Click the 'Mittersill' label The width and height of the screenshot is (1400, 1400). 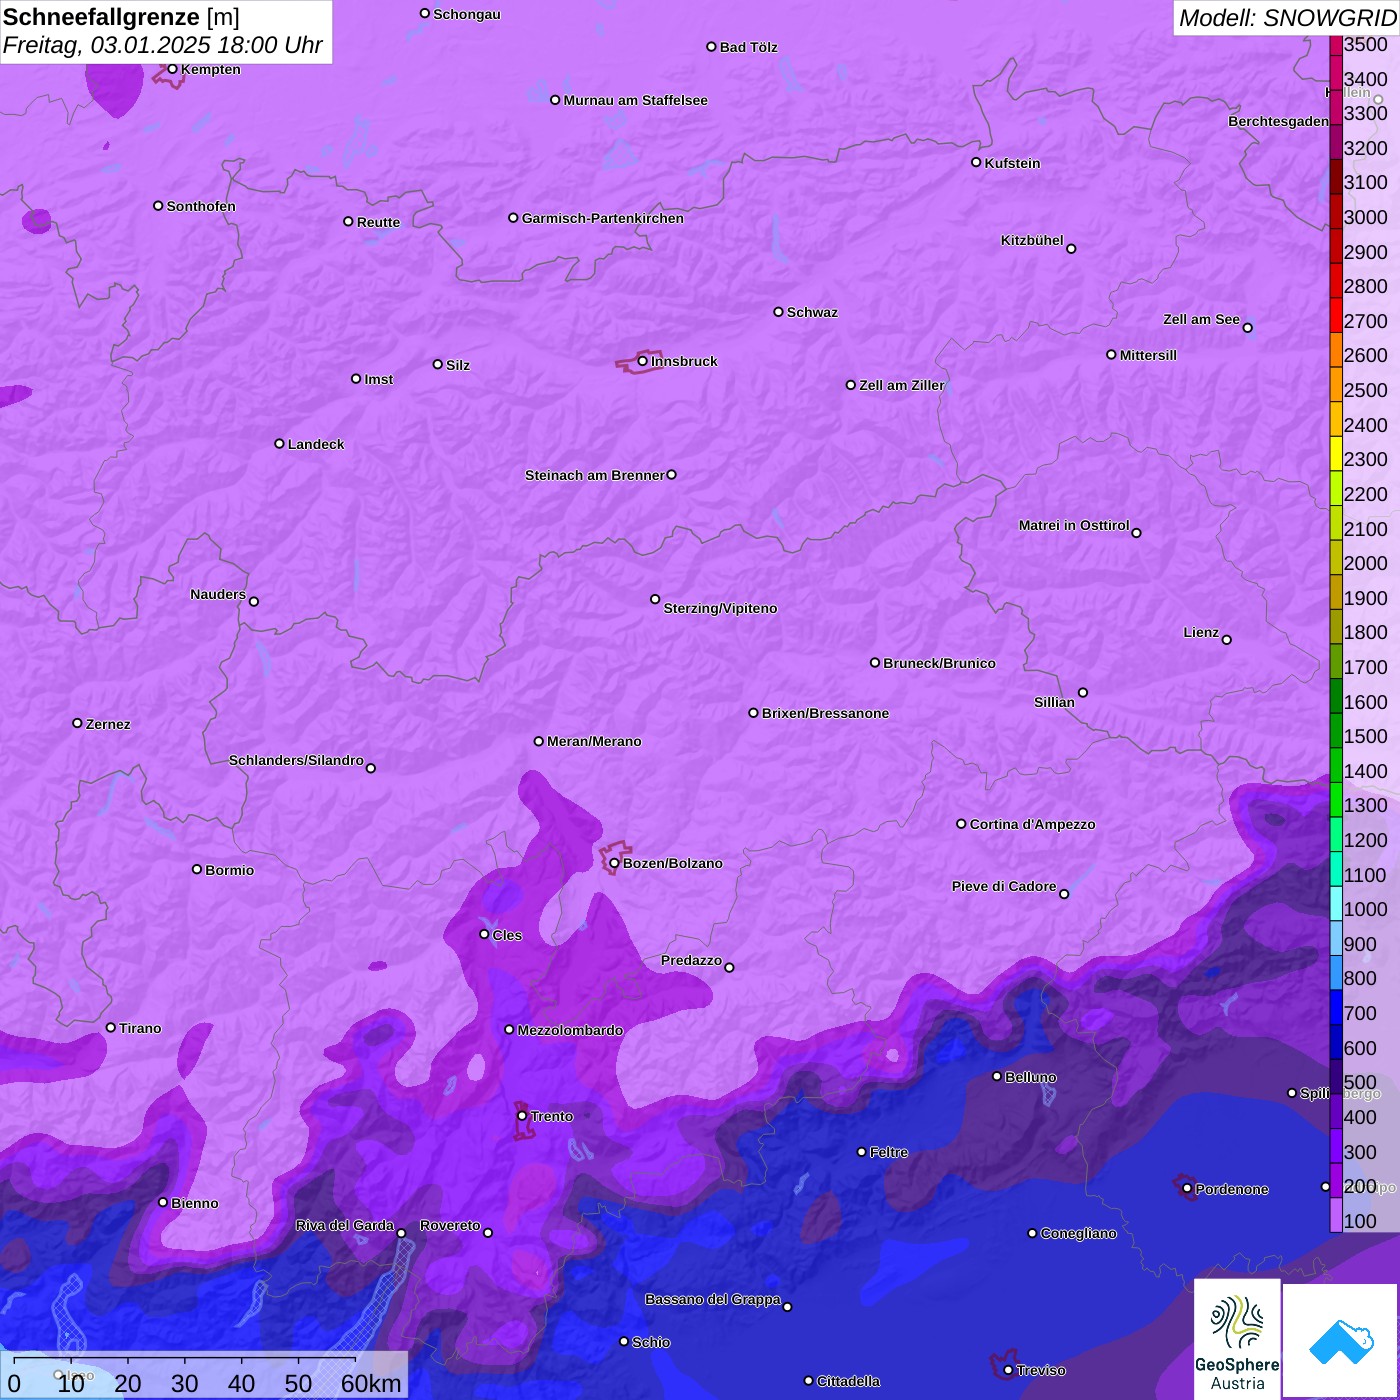pyautogui.click(x=1148, y=355)
